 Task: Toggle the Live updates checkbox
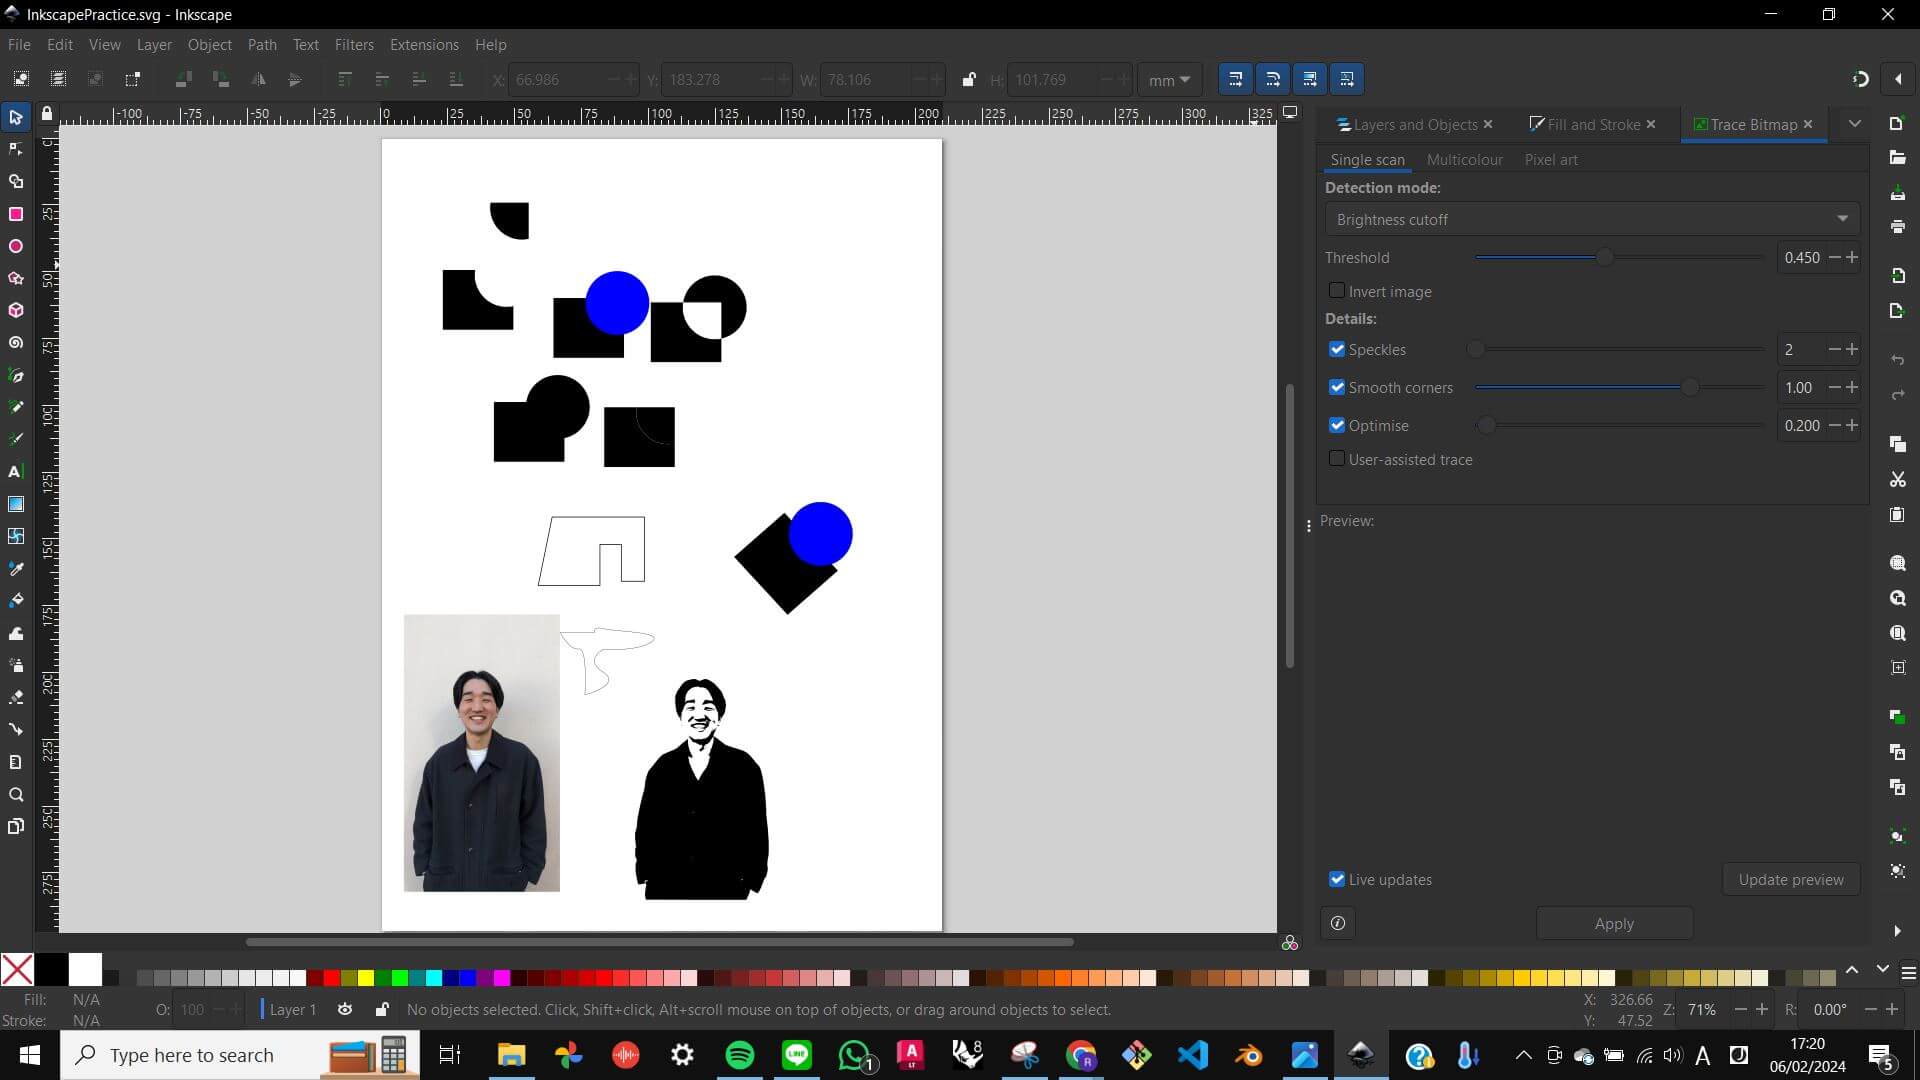click(x=1337, y=879)
